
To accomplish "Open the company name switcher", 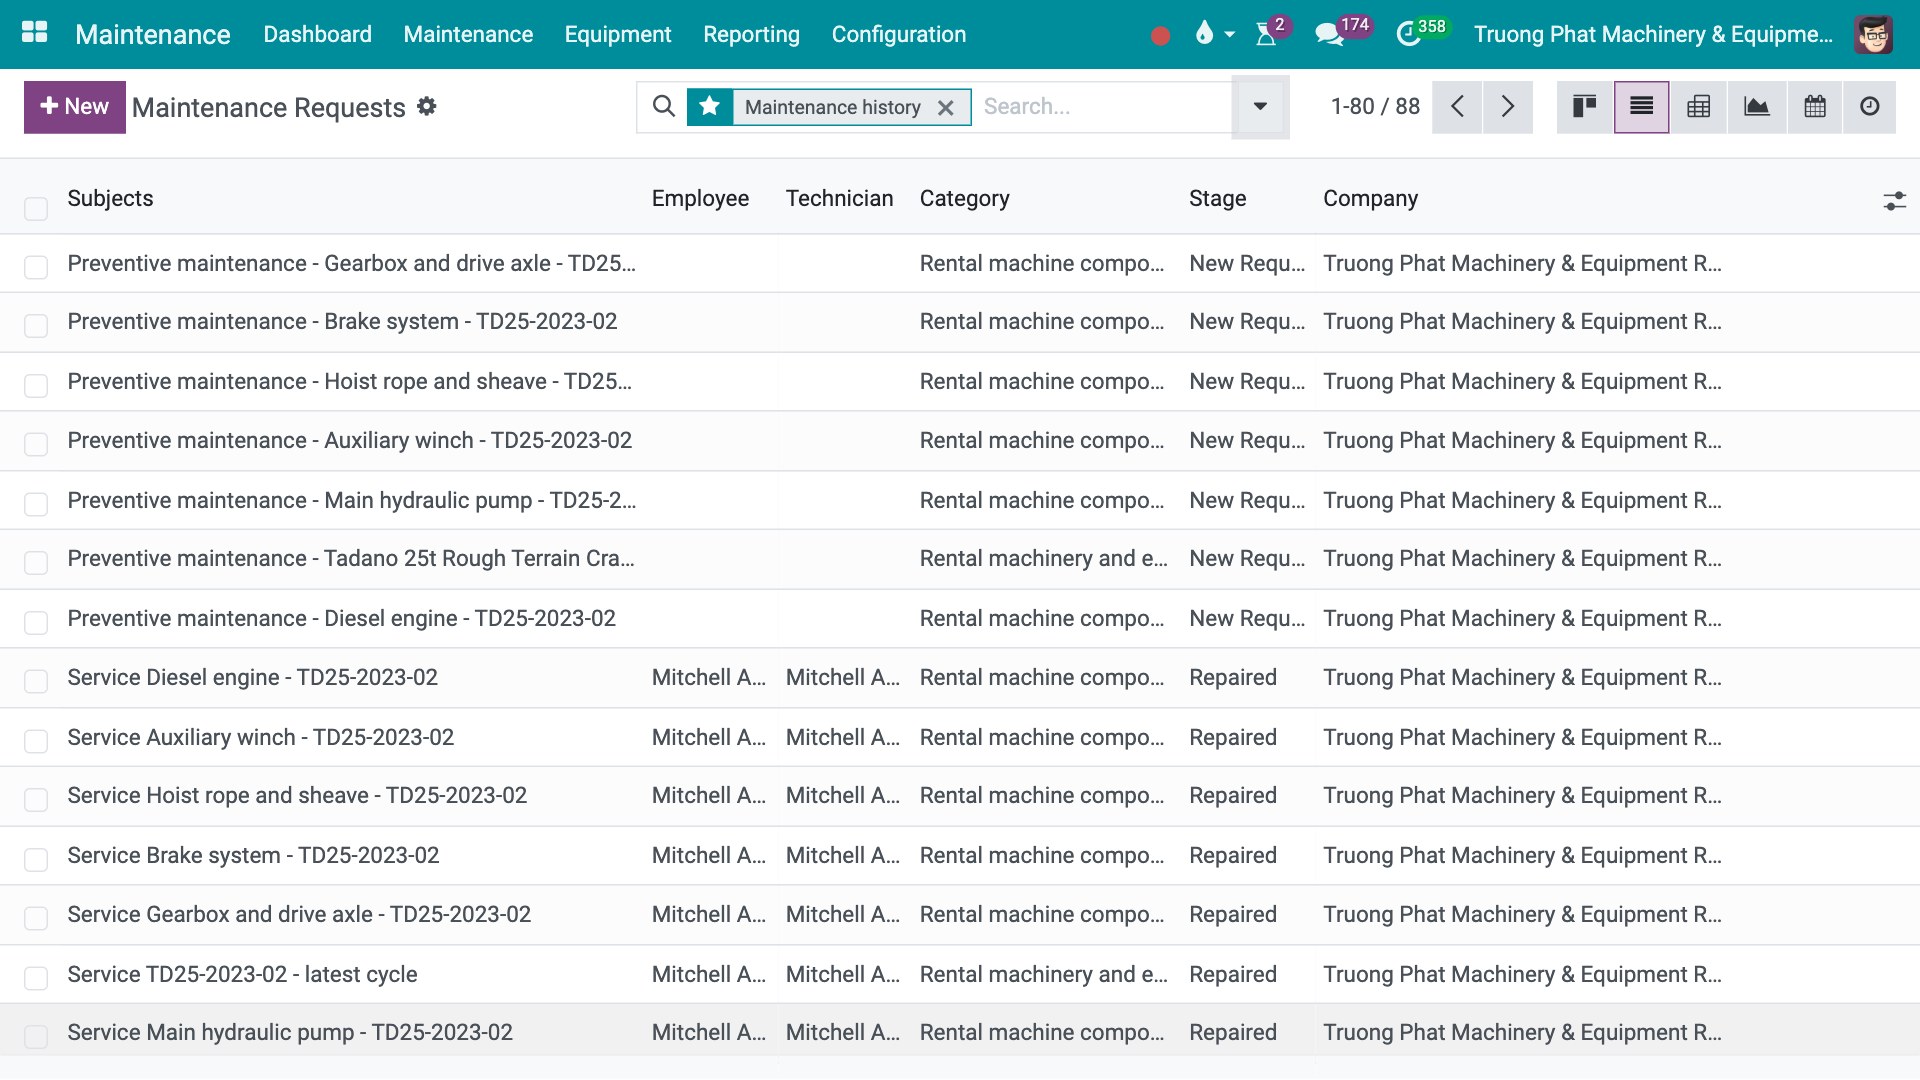I will 1653,34.
